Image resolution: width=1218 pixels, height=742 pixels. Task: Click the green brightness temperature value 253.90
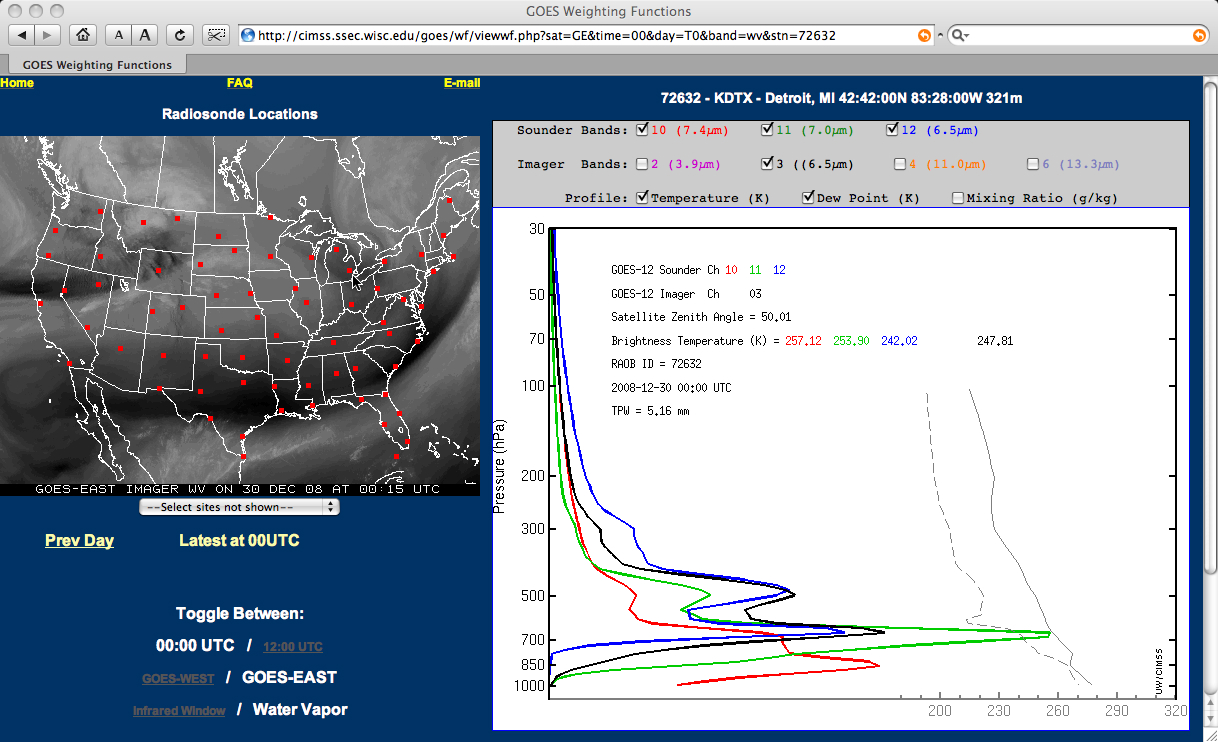tap(852, 341)
